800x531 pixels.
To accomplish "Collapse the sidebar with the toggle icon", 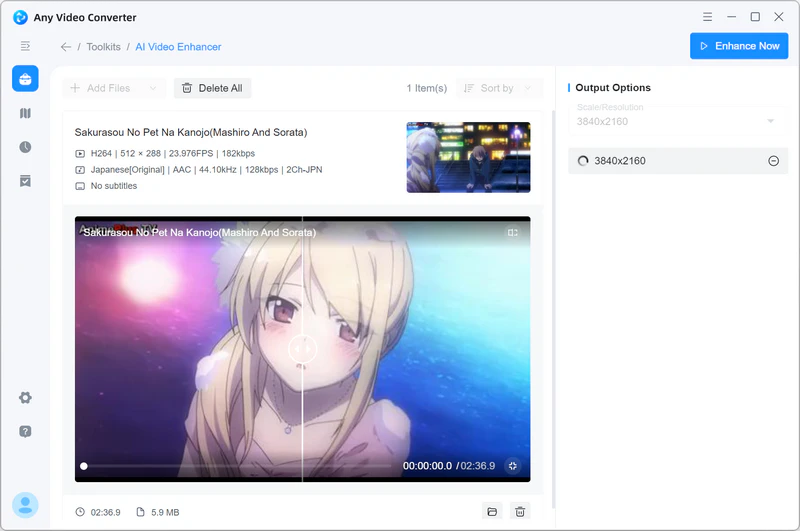I will coord(25,46).
